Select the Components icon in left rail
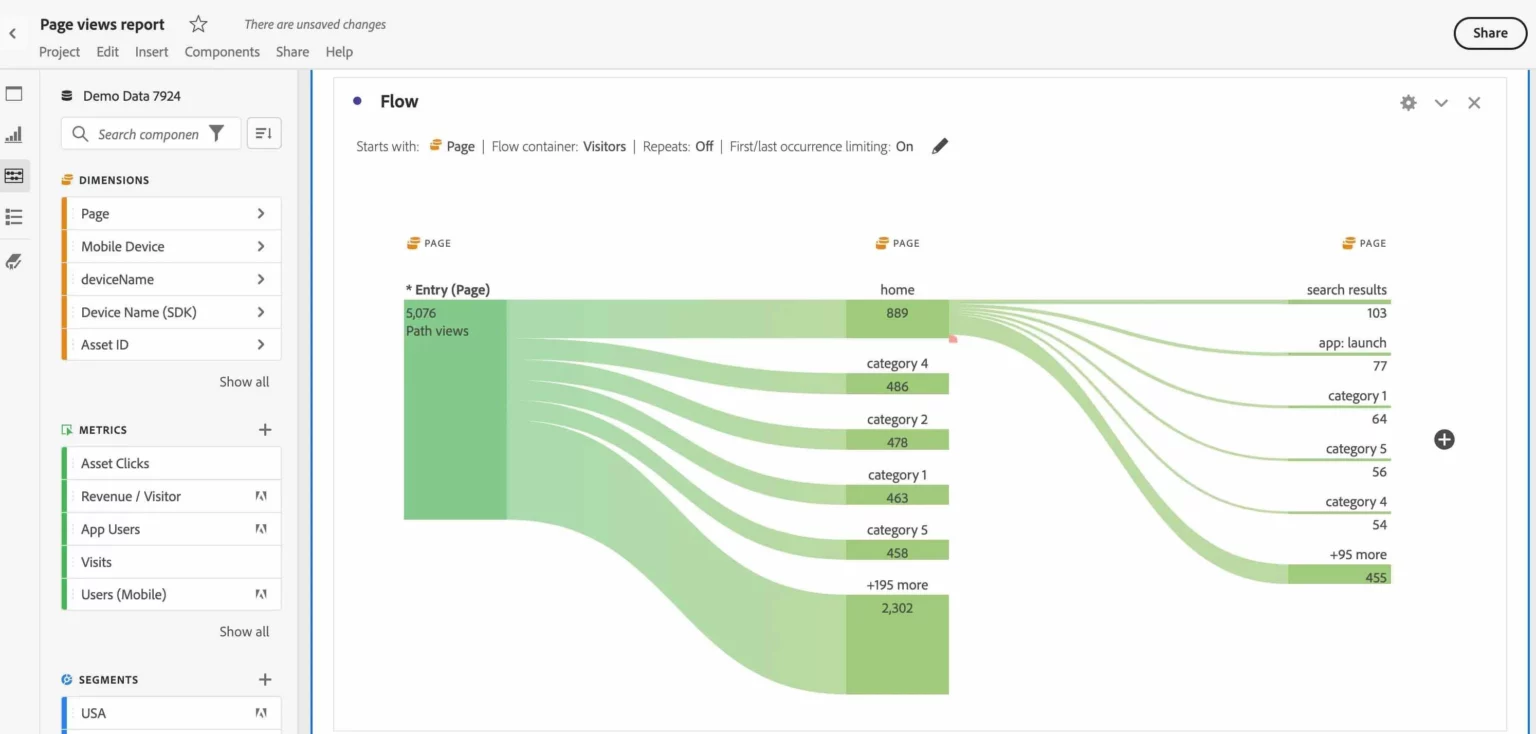 tap(14, 176)
